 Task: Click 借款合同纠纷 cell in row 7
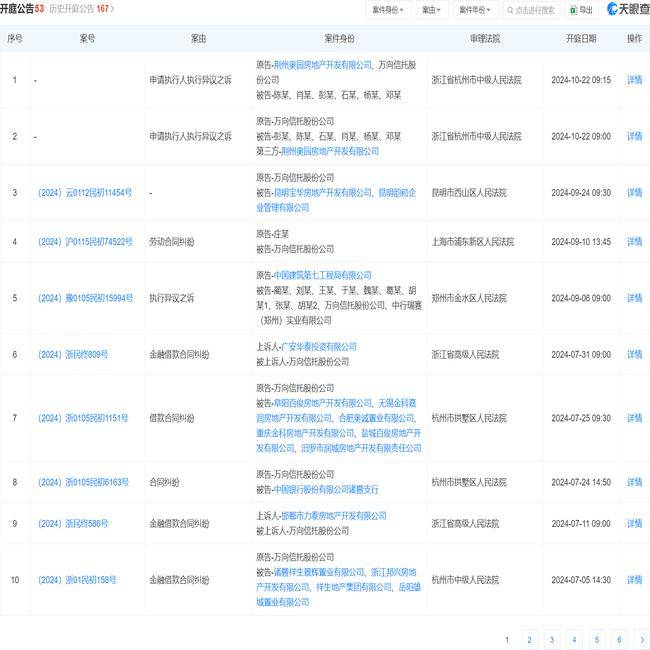172,418
